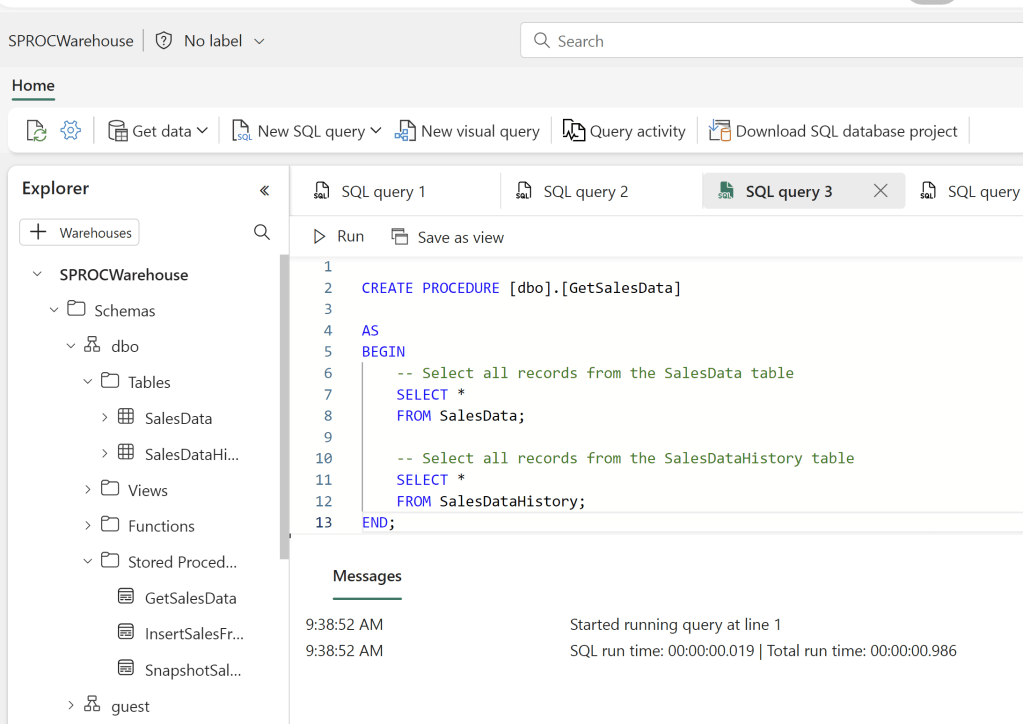
Task: Click the refresh icon in the Home toolbar
Action: tap(36, 131)
